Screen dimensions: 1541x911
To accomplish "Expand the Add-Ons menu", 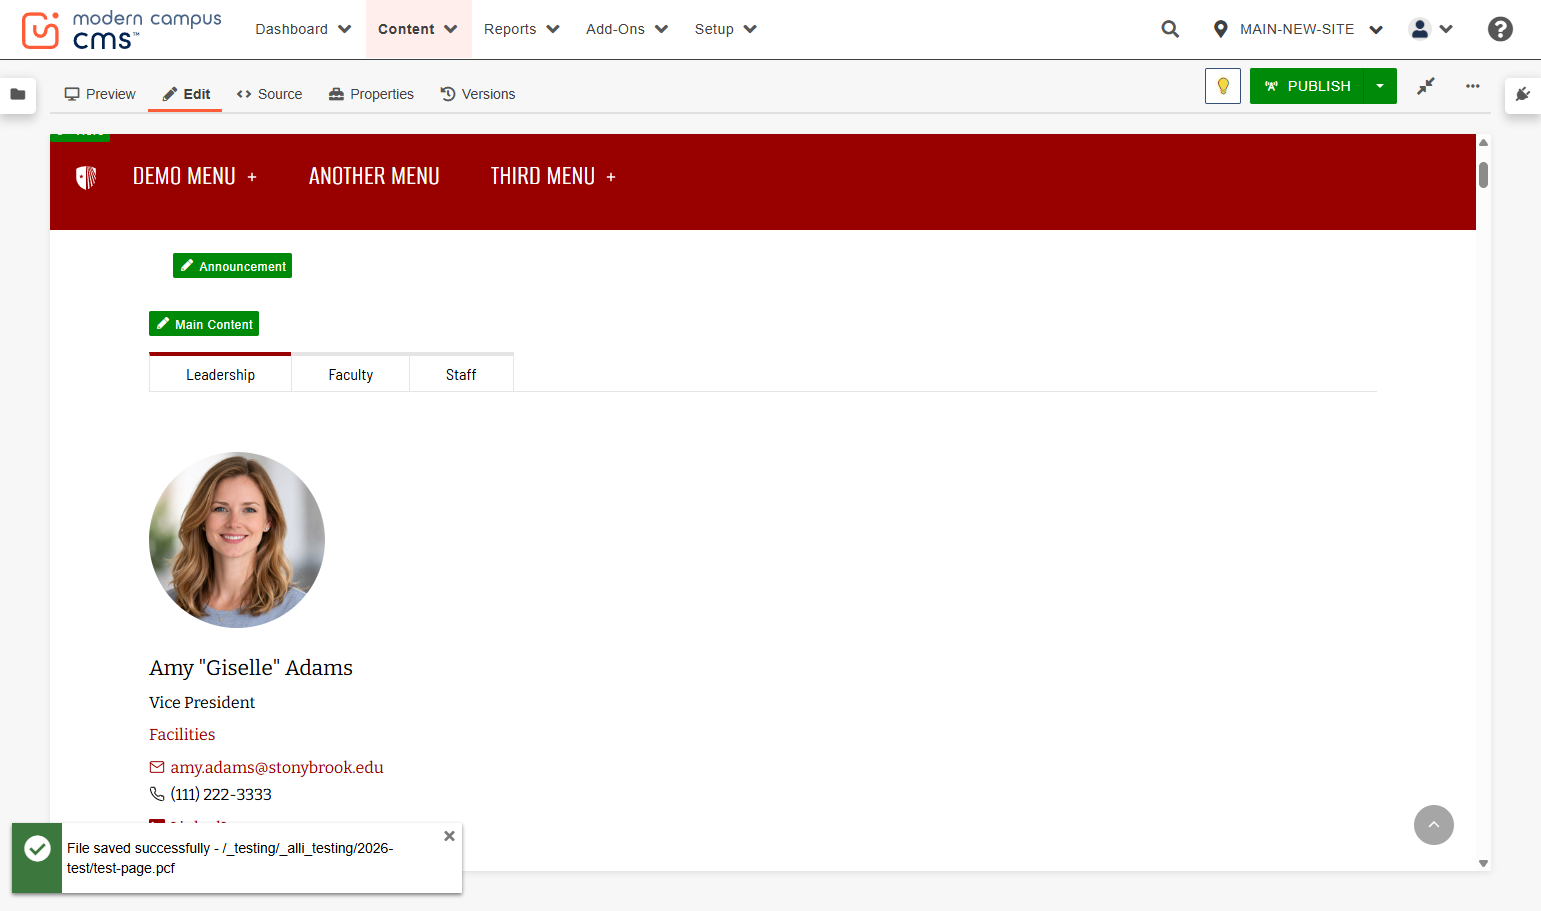I will point(627,29).
